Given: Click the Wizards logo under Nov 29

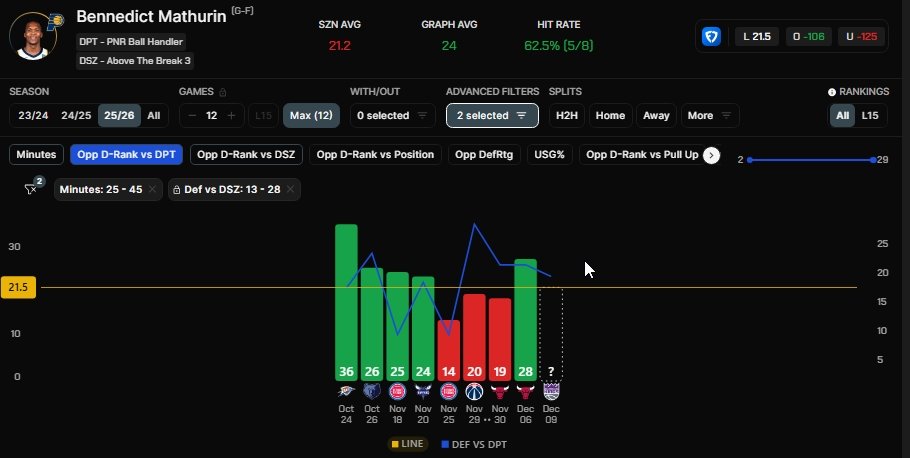Looking at the screenshot, I should tap(474, 391).
